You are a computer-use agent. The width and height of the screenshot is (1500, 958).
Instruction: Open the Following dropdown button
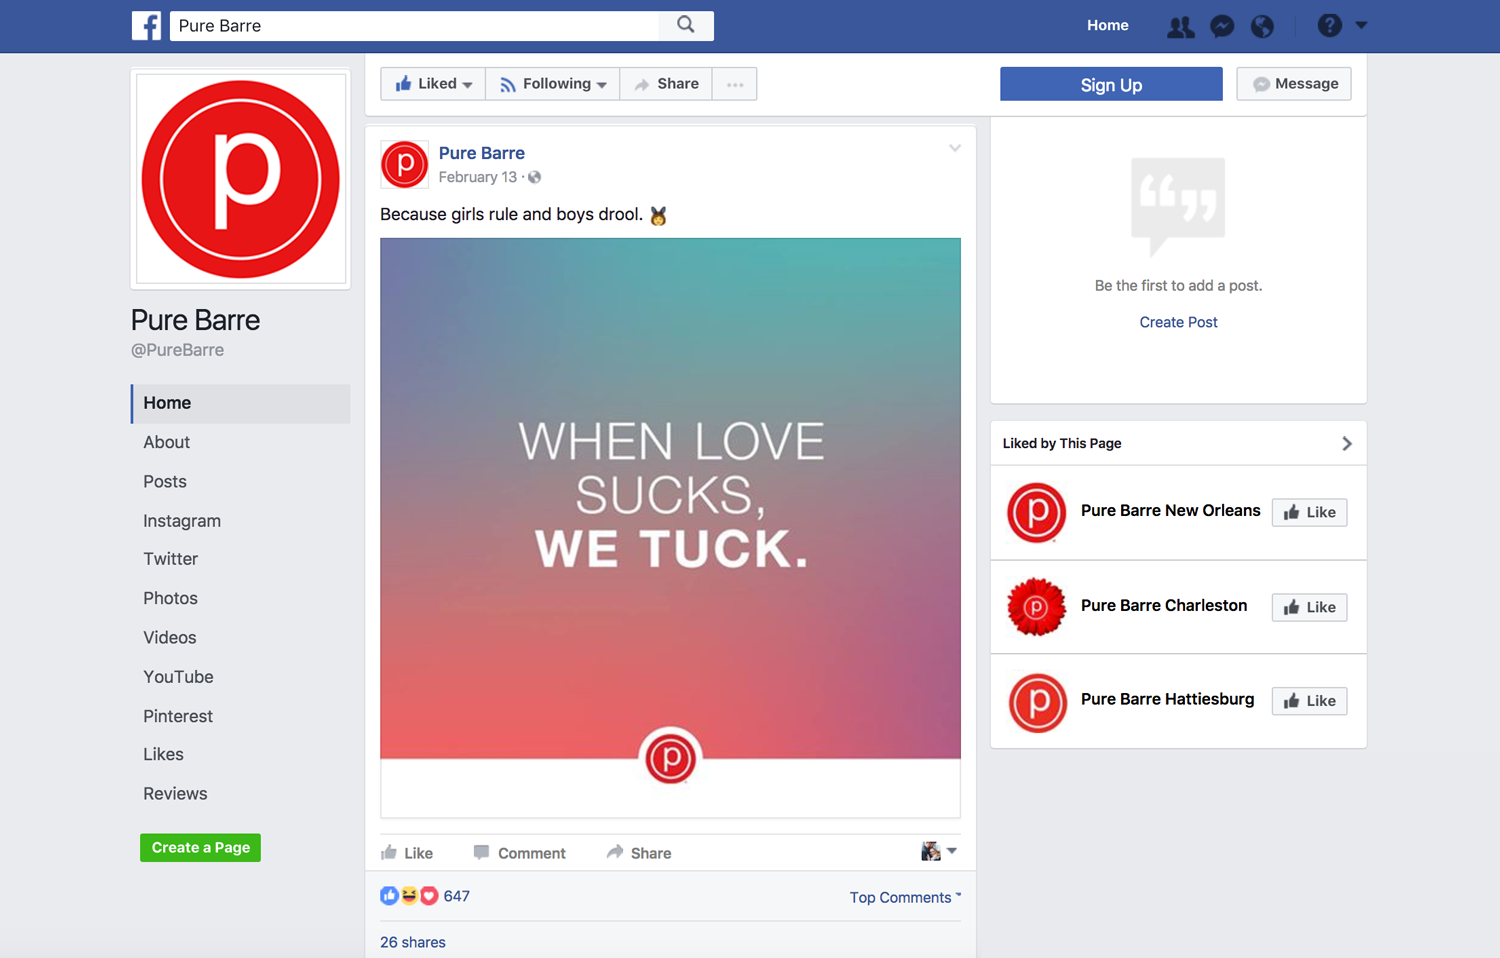coord(553,84)
